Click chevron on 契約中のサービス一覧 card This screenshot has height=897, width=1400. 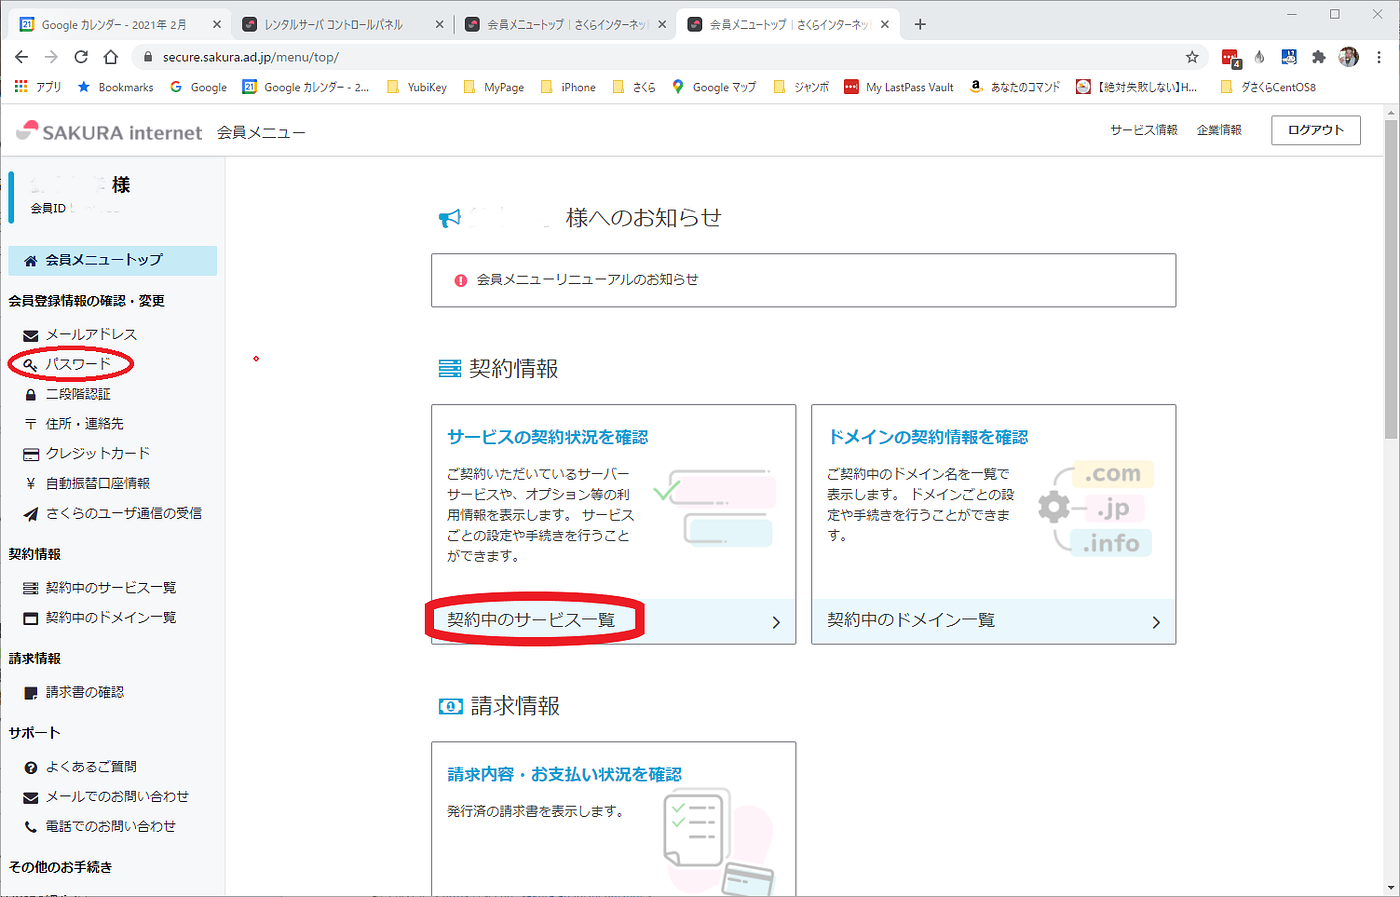tap(776, 622)
